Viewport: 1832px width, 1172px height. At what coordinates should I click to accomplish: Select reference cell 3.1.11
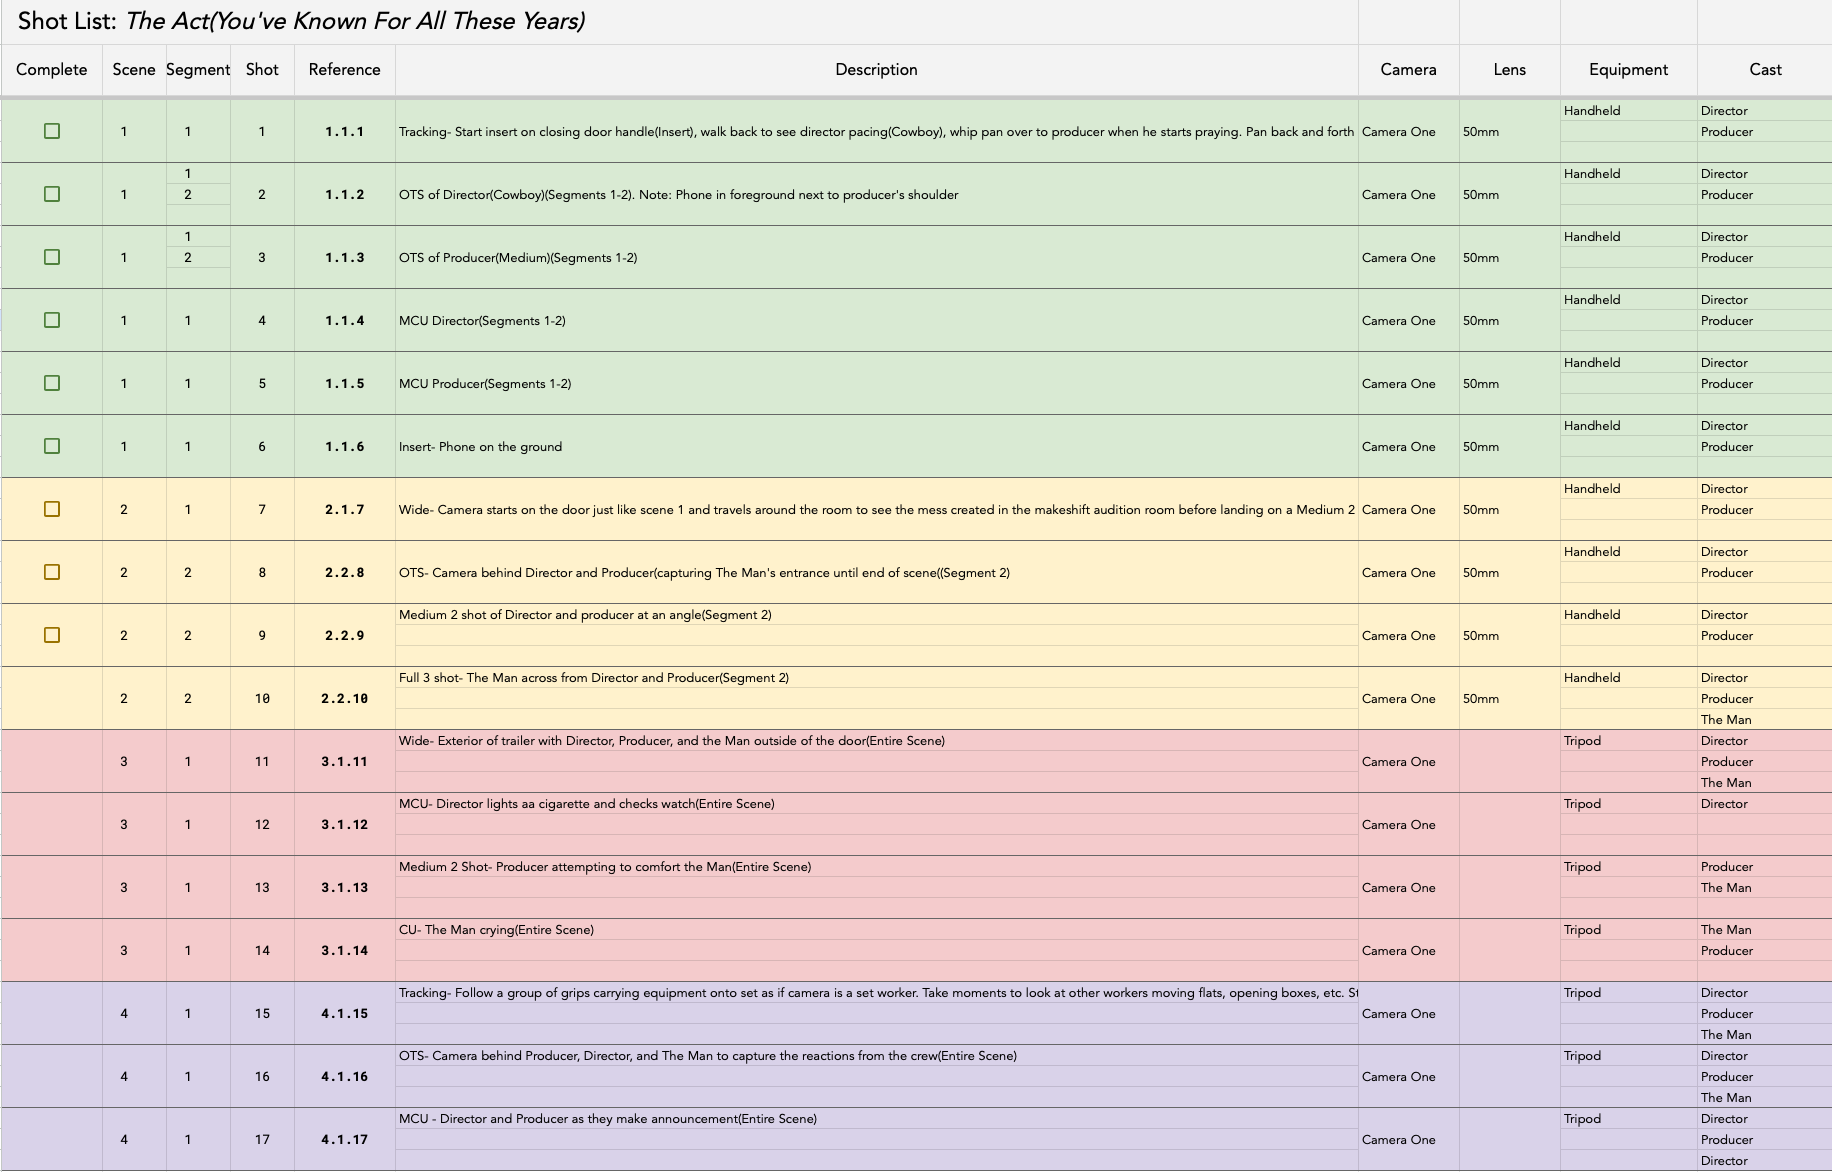pos(344,761)
